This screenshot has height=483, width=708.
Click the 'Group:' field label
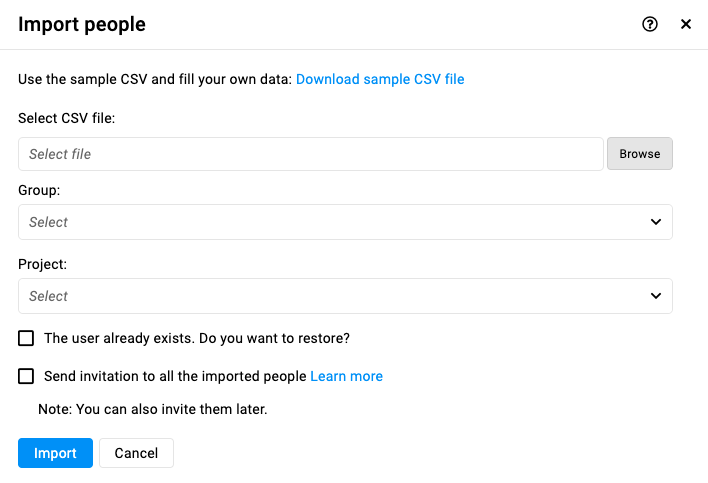coord(39,190)
